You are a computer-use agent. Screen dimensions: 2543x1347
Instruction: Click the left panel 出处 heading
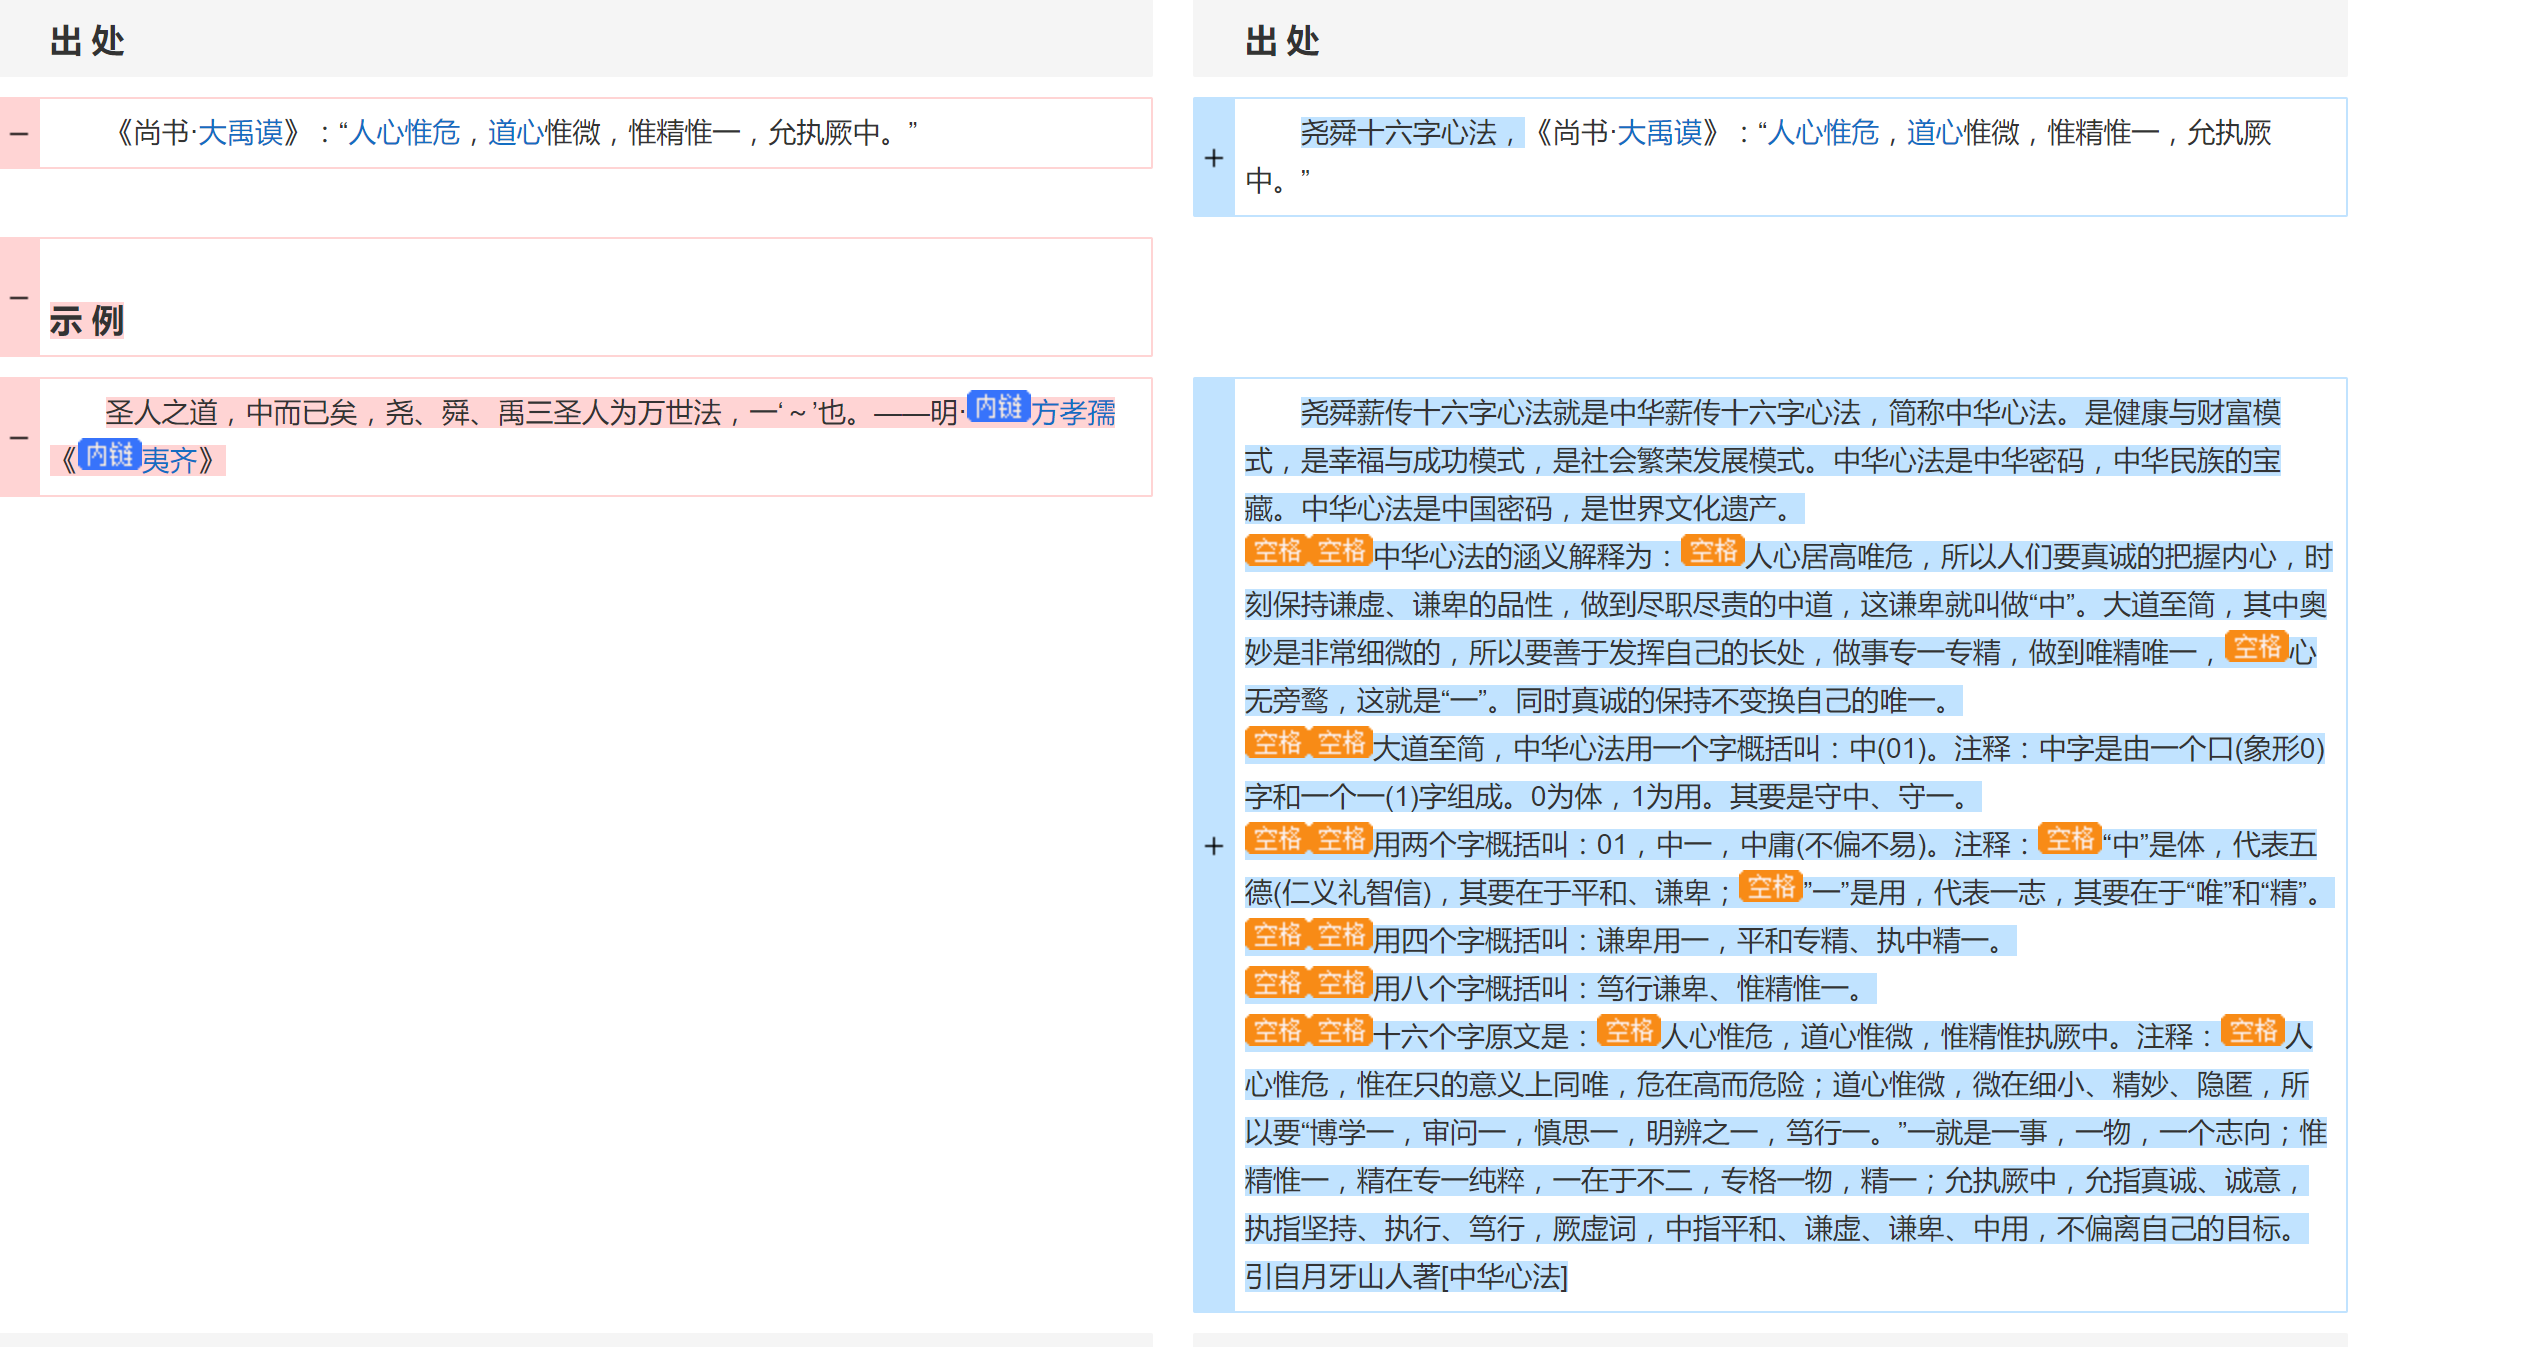point(88,41)
